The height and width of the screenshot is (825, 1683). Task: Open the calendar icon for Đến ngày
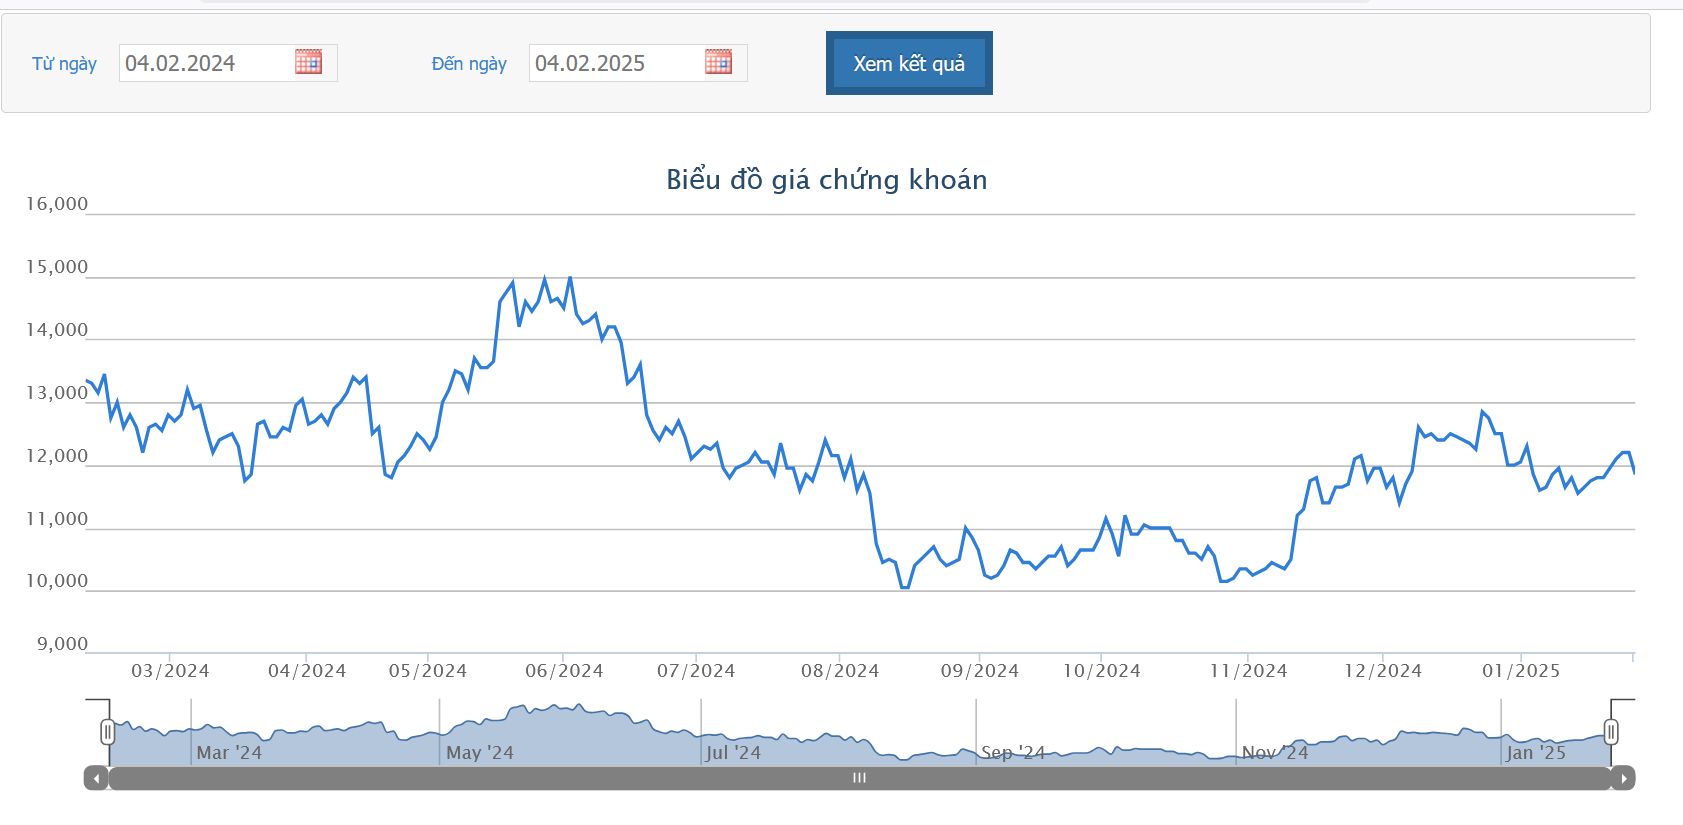pyautogui.click(x=718, y=62)
